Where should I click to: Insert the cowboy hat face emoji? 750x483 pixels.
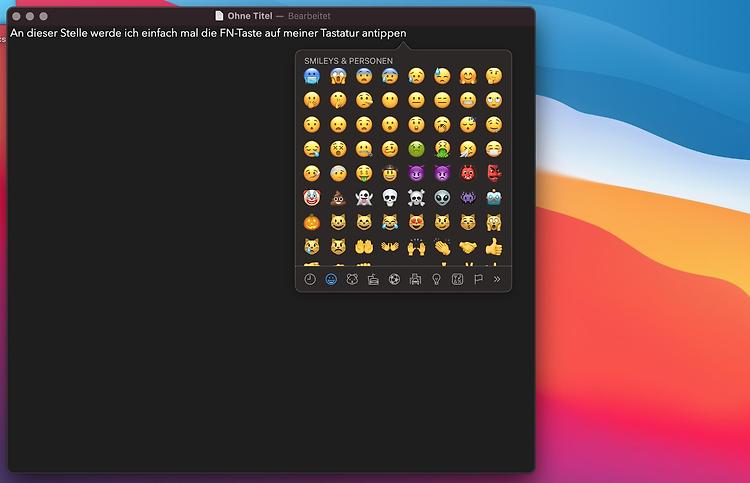point(390,174)
